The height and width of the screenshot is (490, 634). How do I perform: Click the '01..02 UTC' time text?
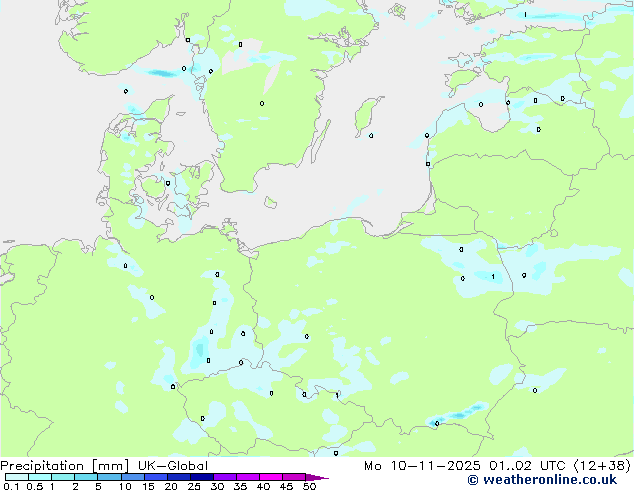coord(527,466)
